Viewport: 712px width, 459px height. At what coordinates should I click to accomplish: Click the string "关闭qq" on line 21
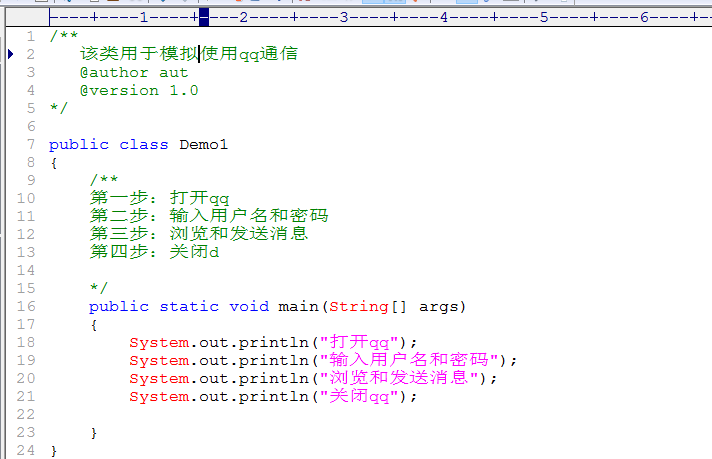click(359, 396)
